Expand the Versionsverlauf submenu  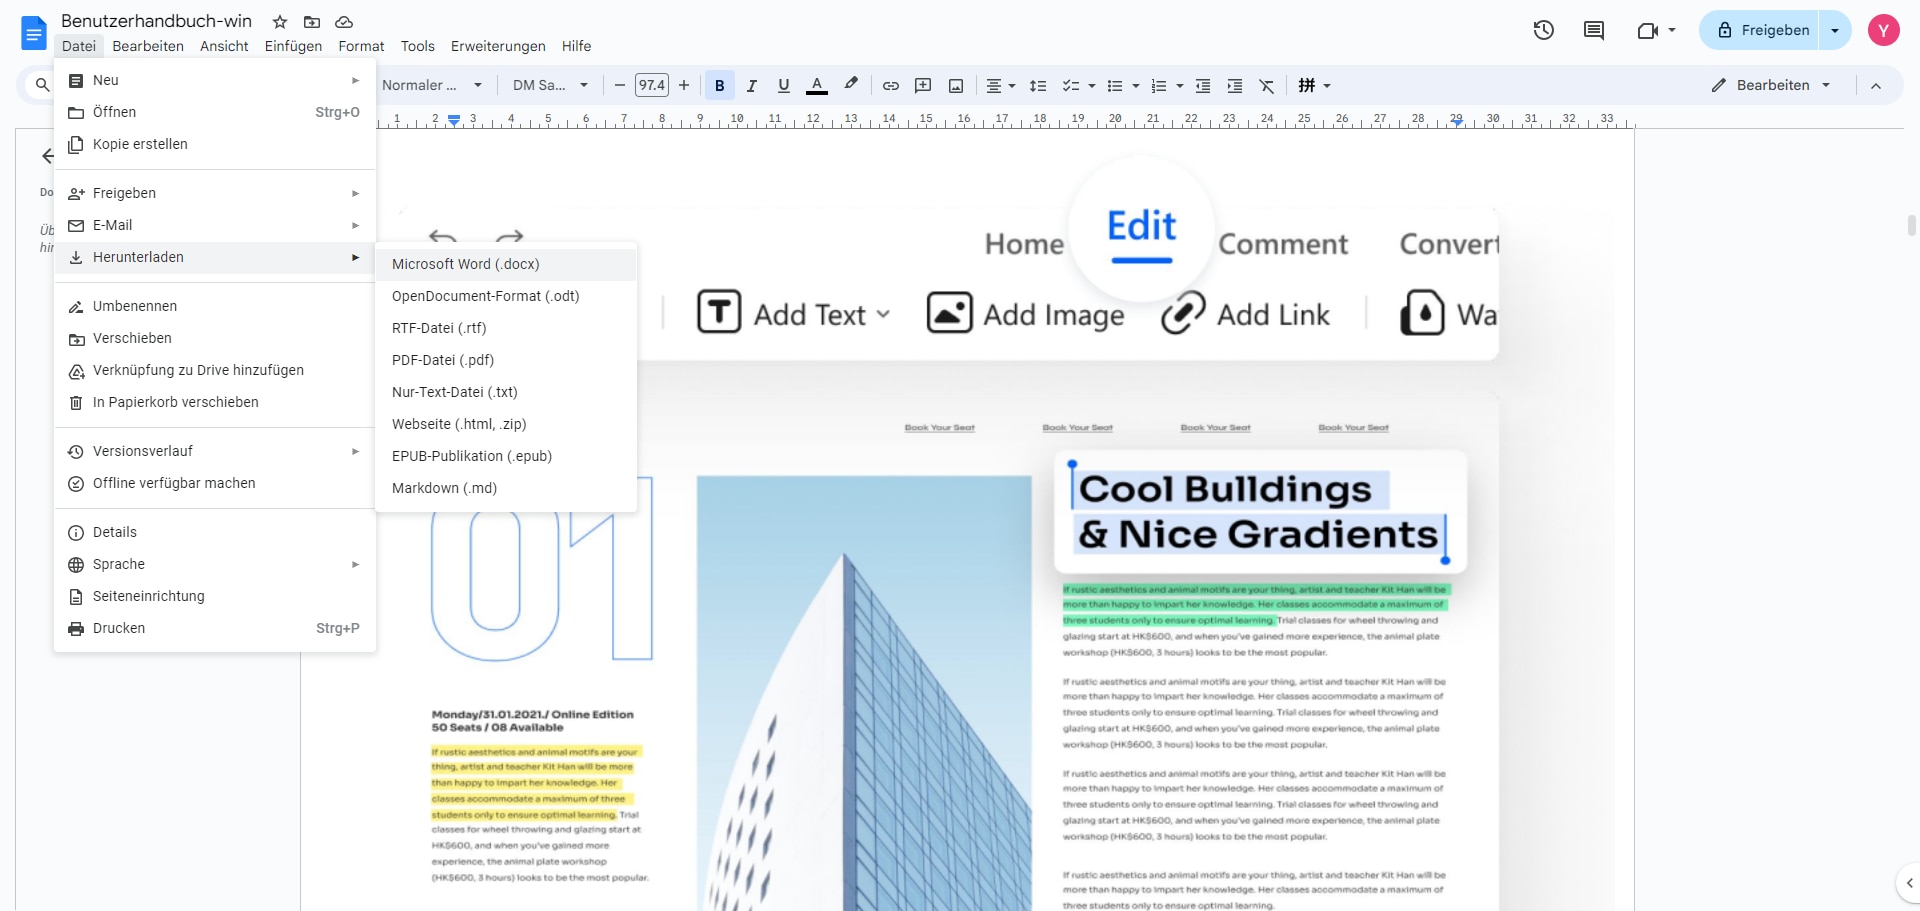(x=215, y=451)
